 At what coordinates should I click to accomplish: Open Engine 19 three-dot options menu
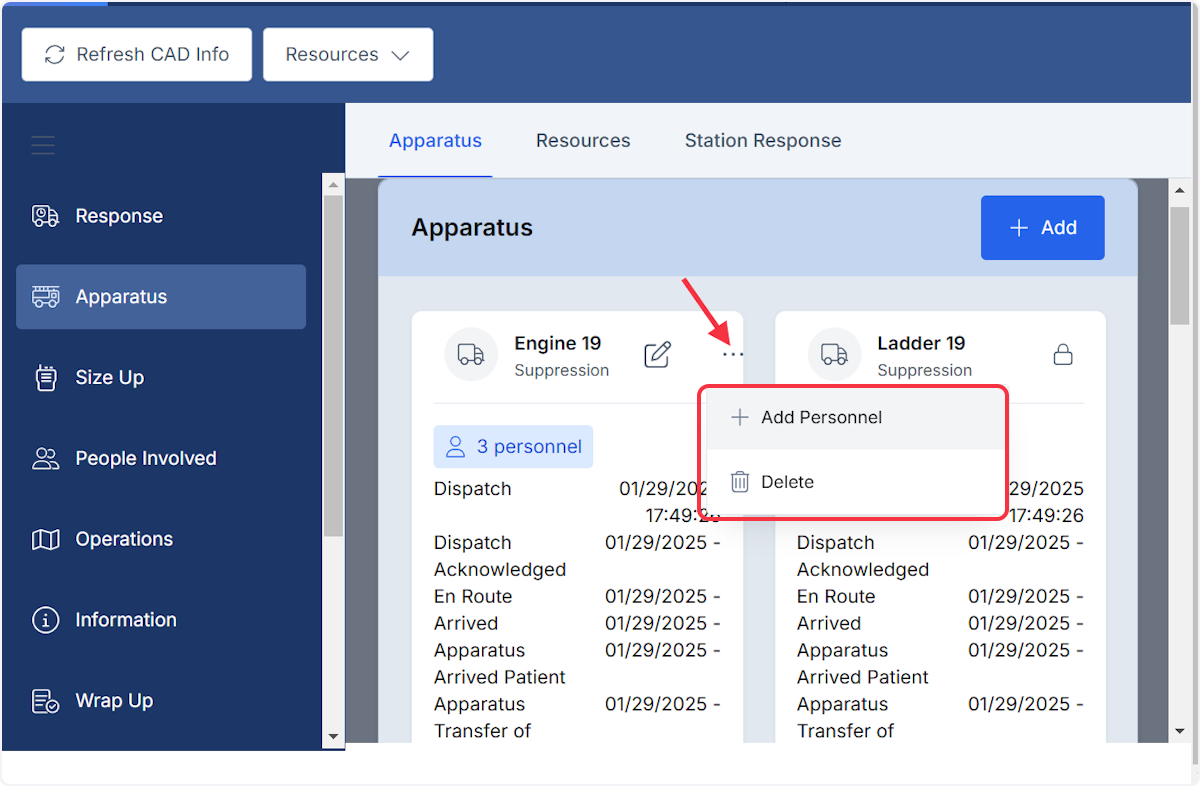pyautogui.click(x=733, y=354)
